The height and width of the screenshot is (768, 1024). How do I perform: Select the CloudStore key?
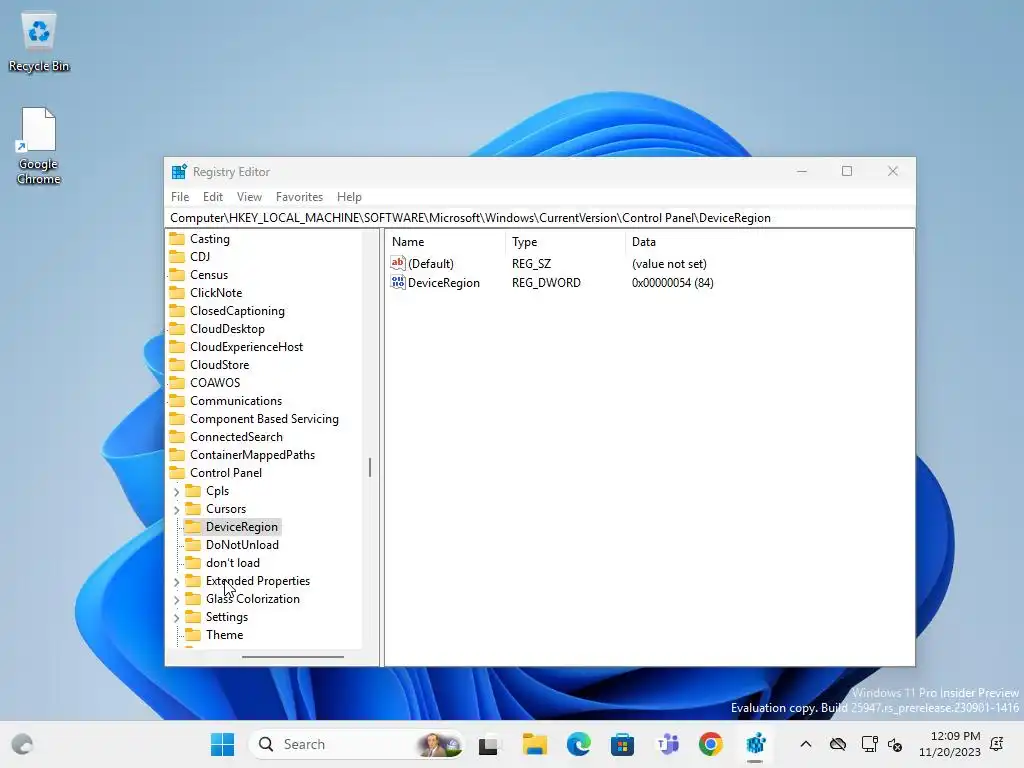click(x=219, y=364)
